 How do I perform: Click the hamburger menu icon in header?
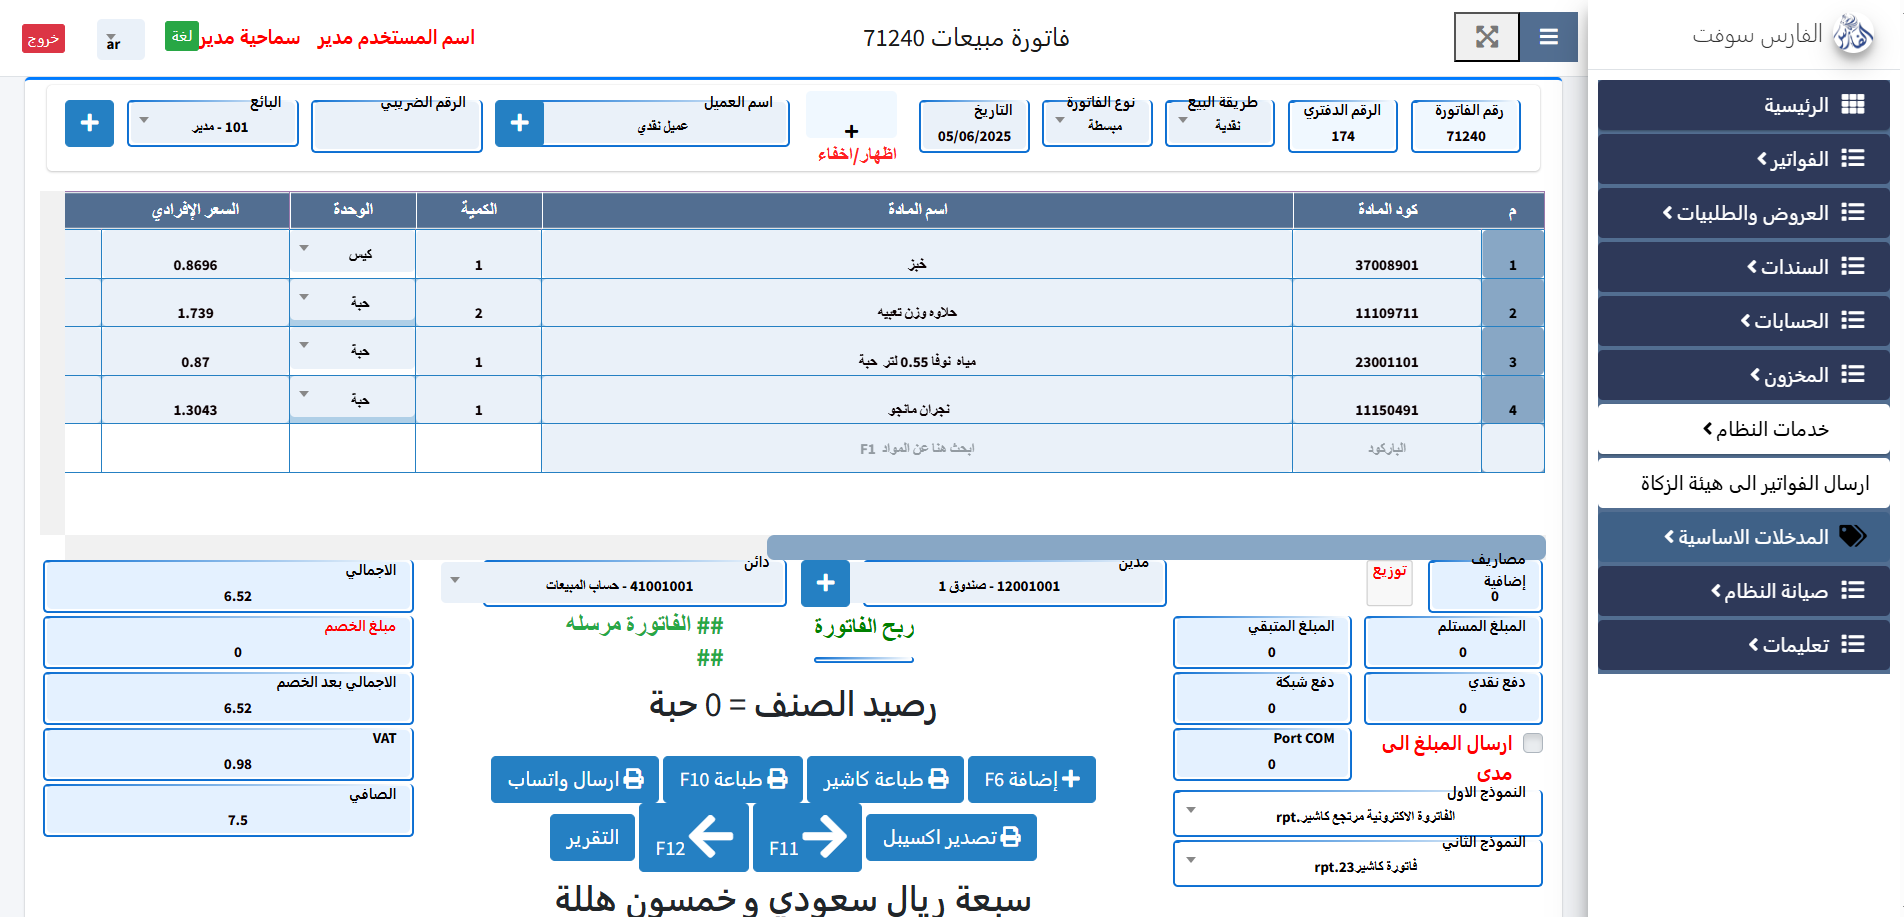[x=1548, y=37]
